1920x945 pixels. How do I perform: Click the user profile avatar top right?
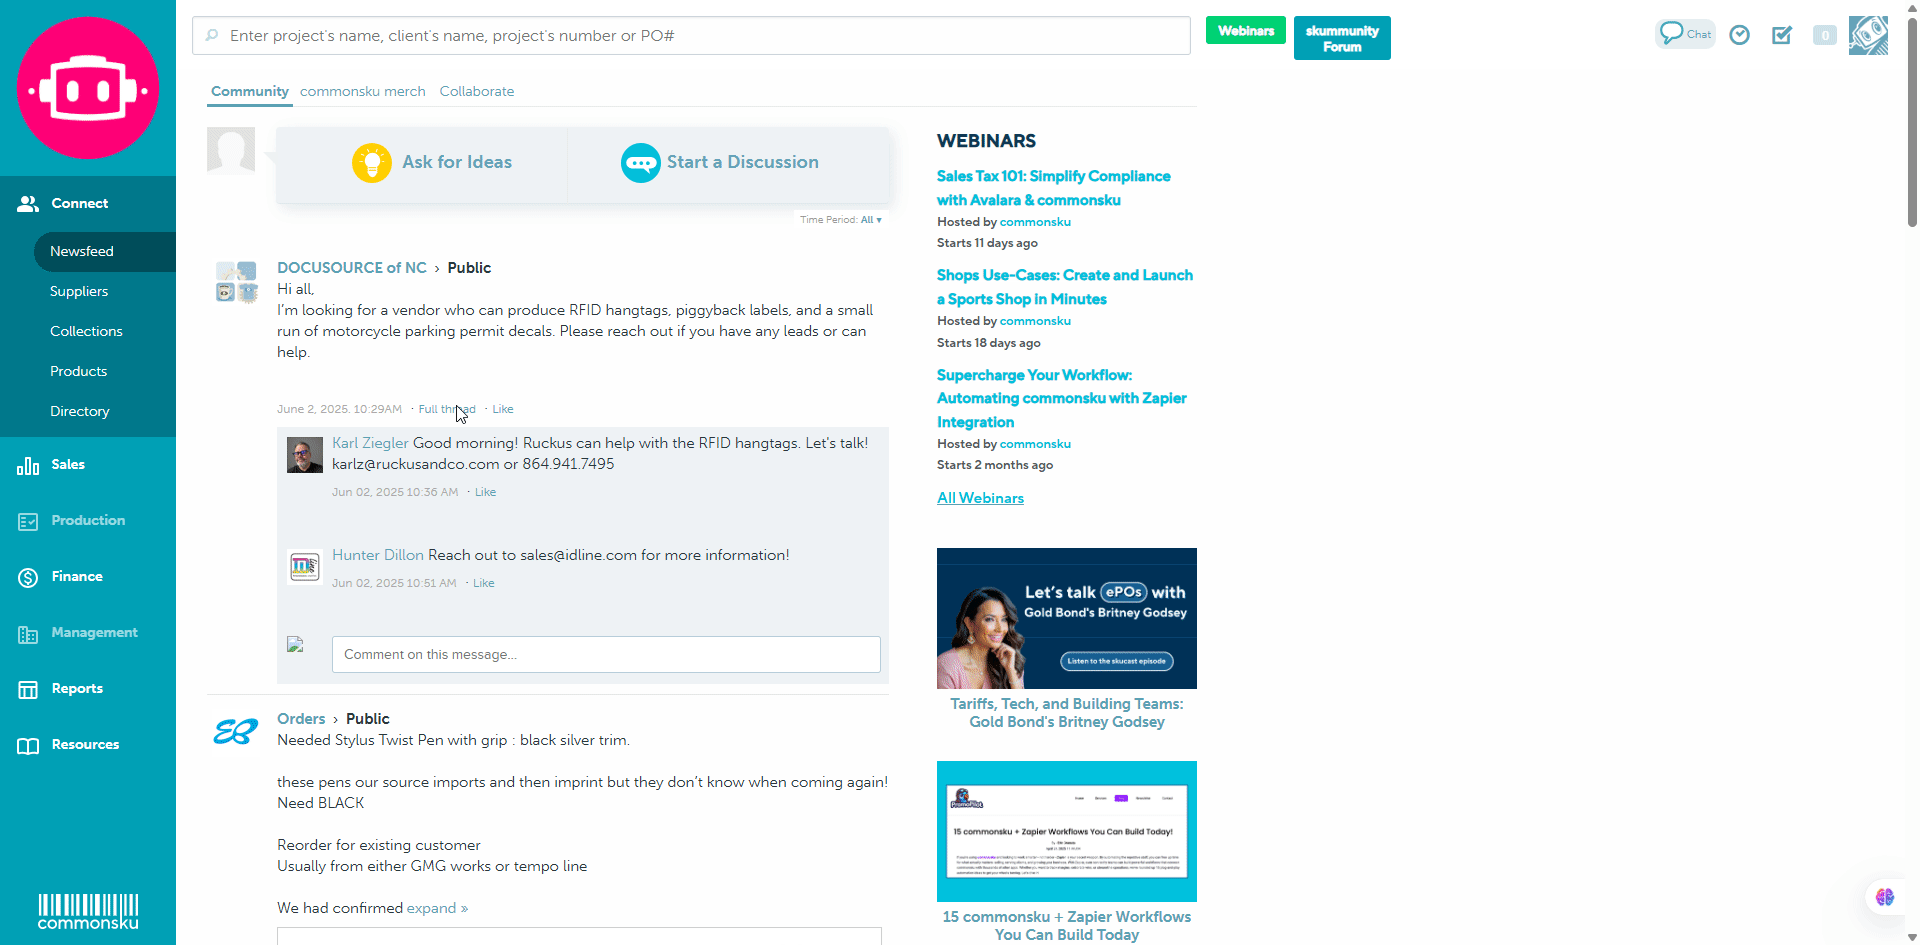point(1867,35)
